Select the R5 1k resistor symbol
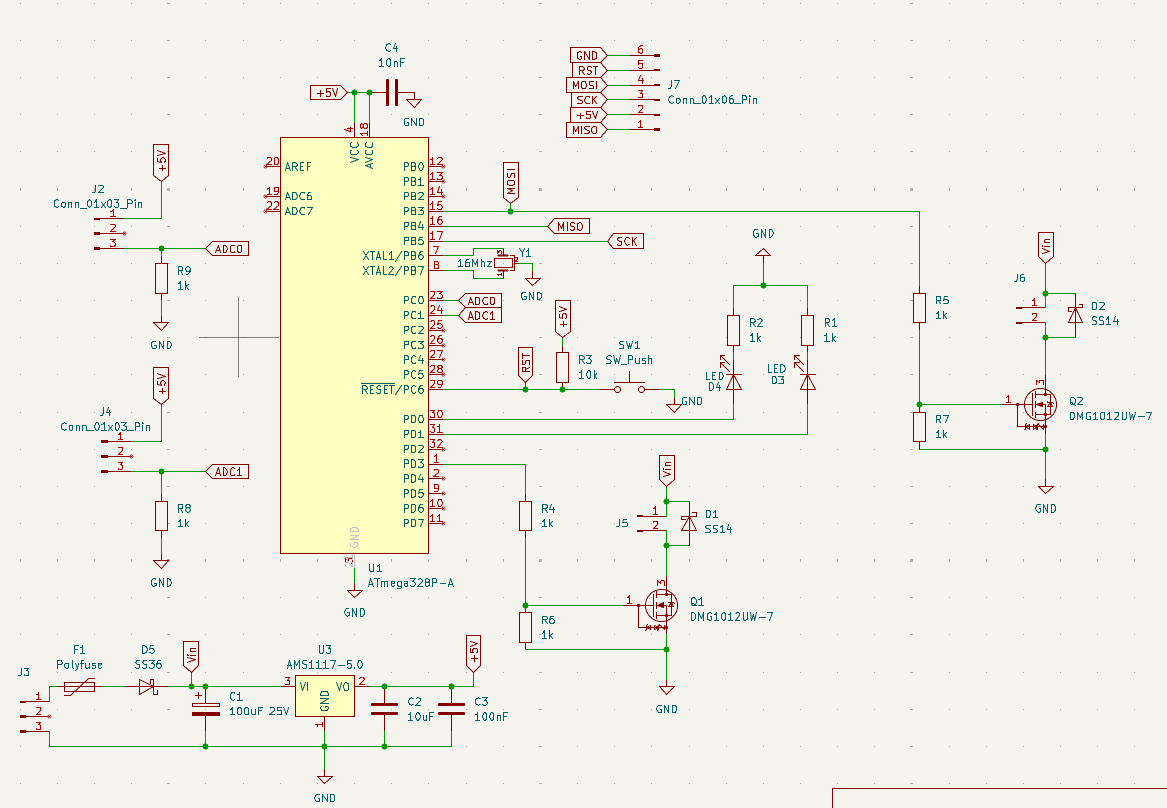 click(x=919, y=308)
